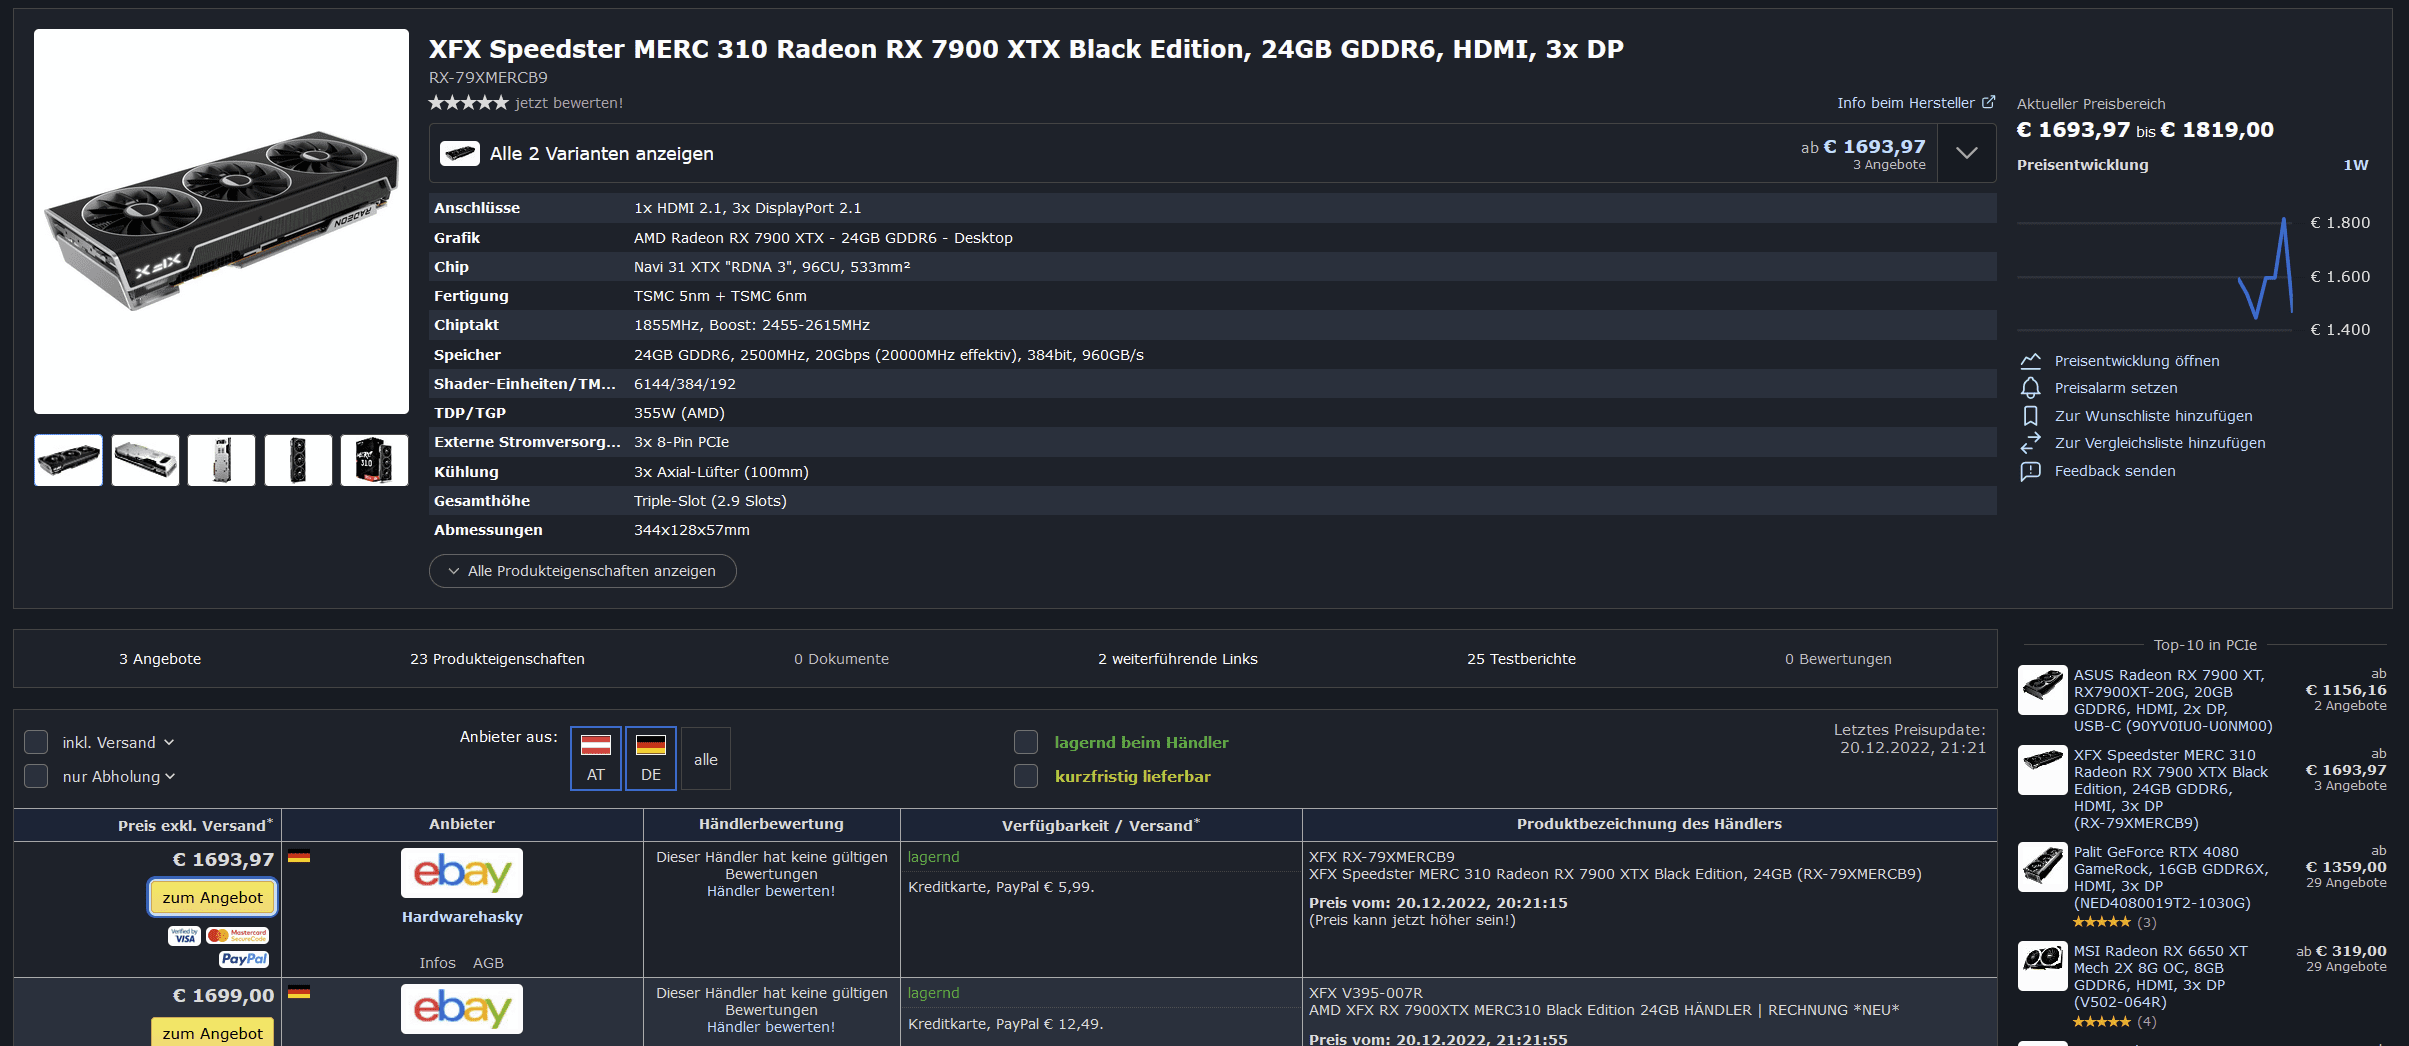
Task: Click Zur Vergleichsliste hinzufügen
Action: [x=2160, y=443]
